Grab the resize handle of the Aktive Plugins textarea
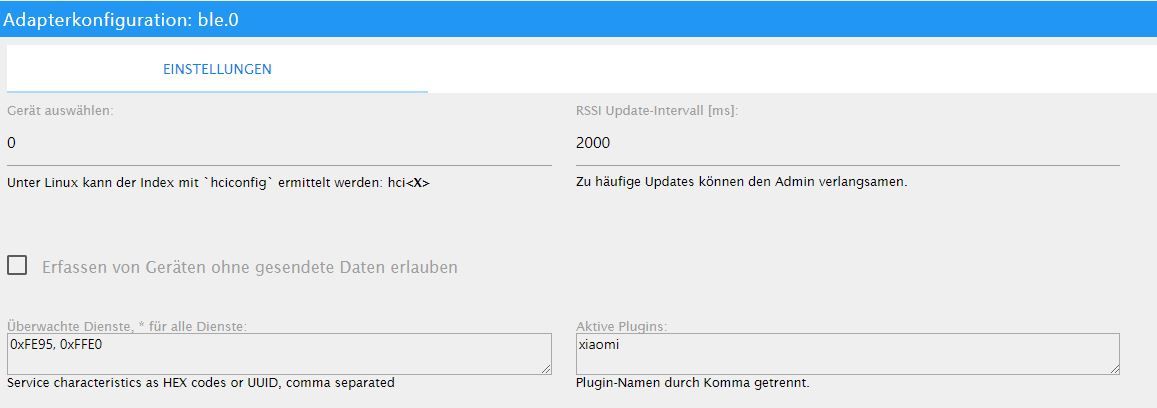Viewport: 1157px width, 408px height. [1114, 369]
